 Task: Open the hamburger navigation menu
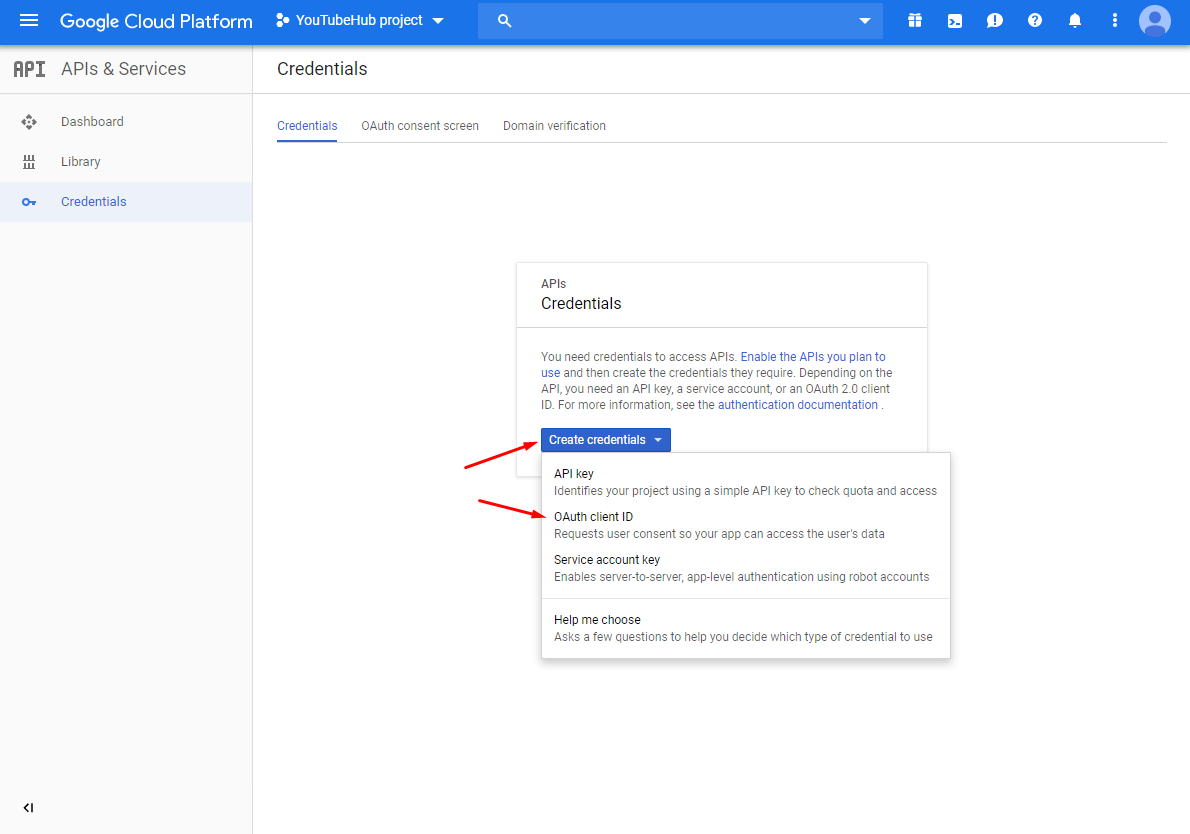(x=28, y=21)
